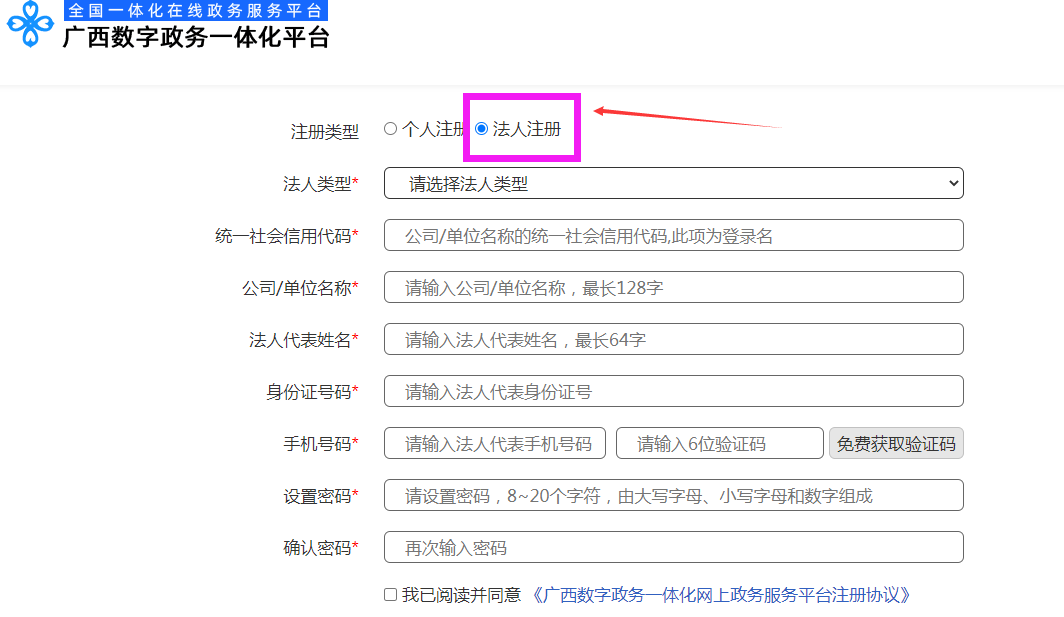
Task: Click the 请输入6位验证码 field
Action: pos(720,443)
